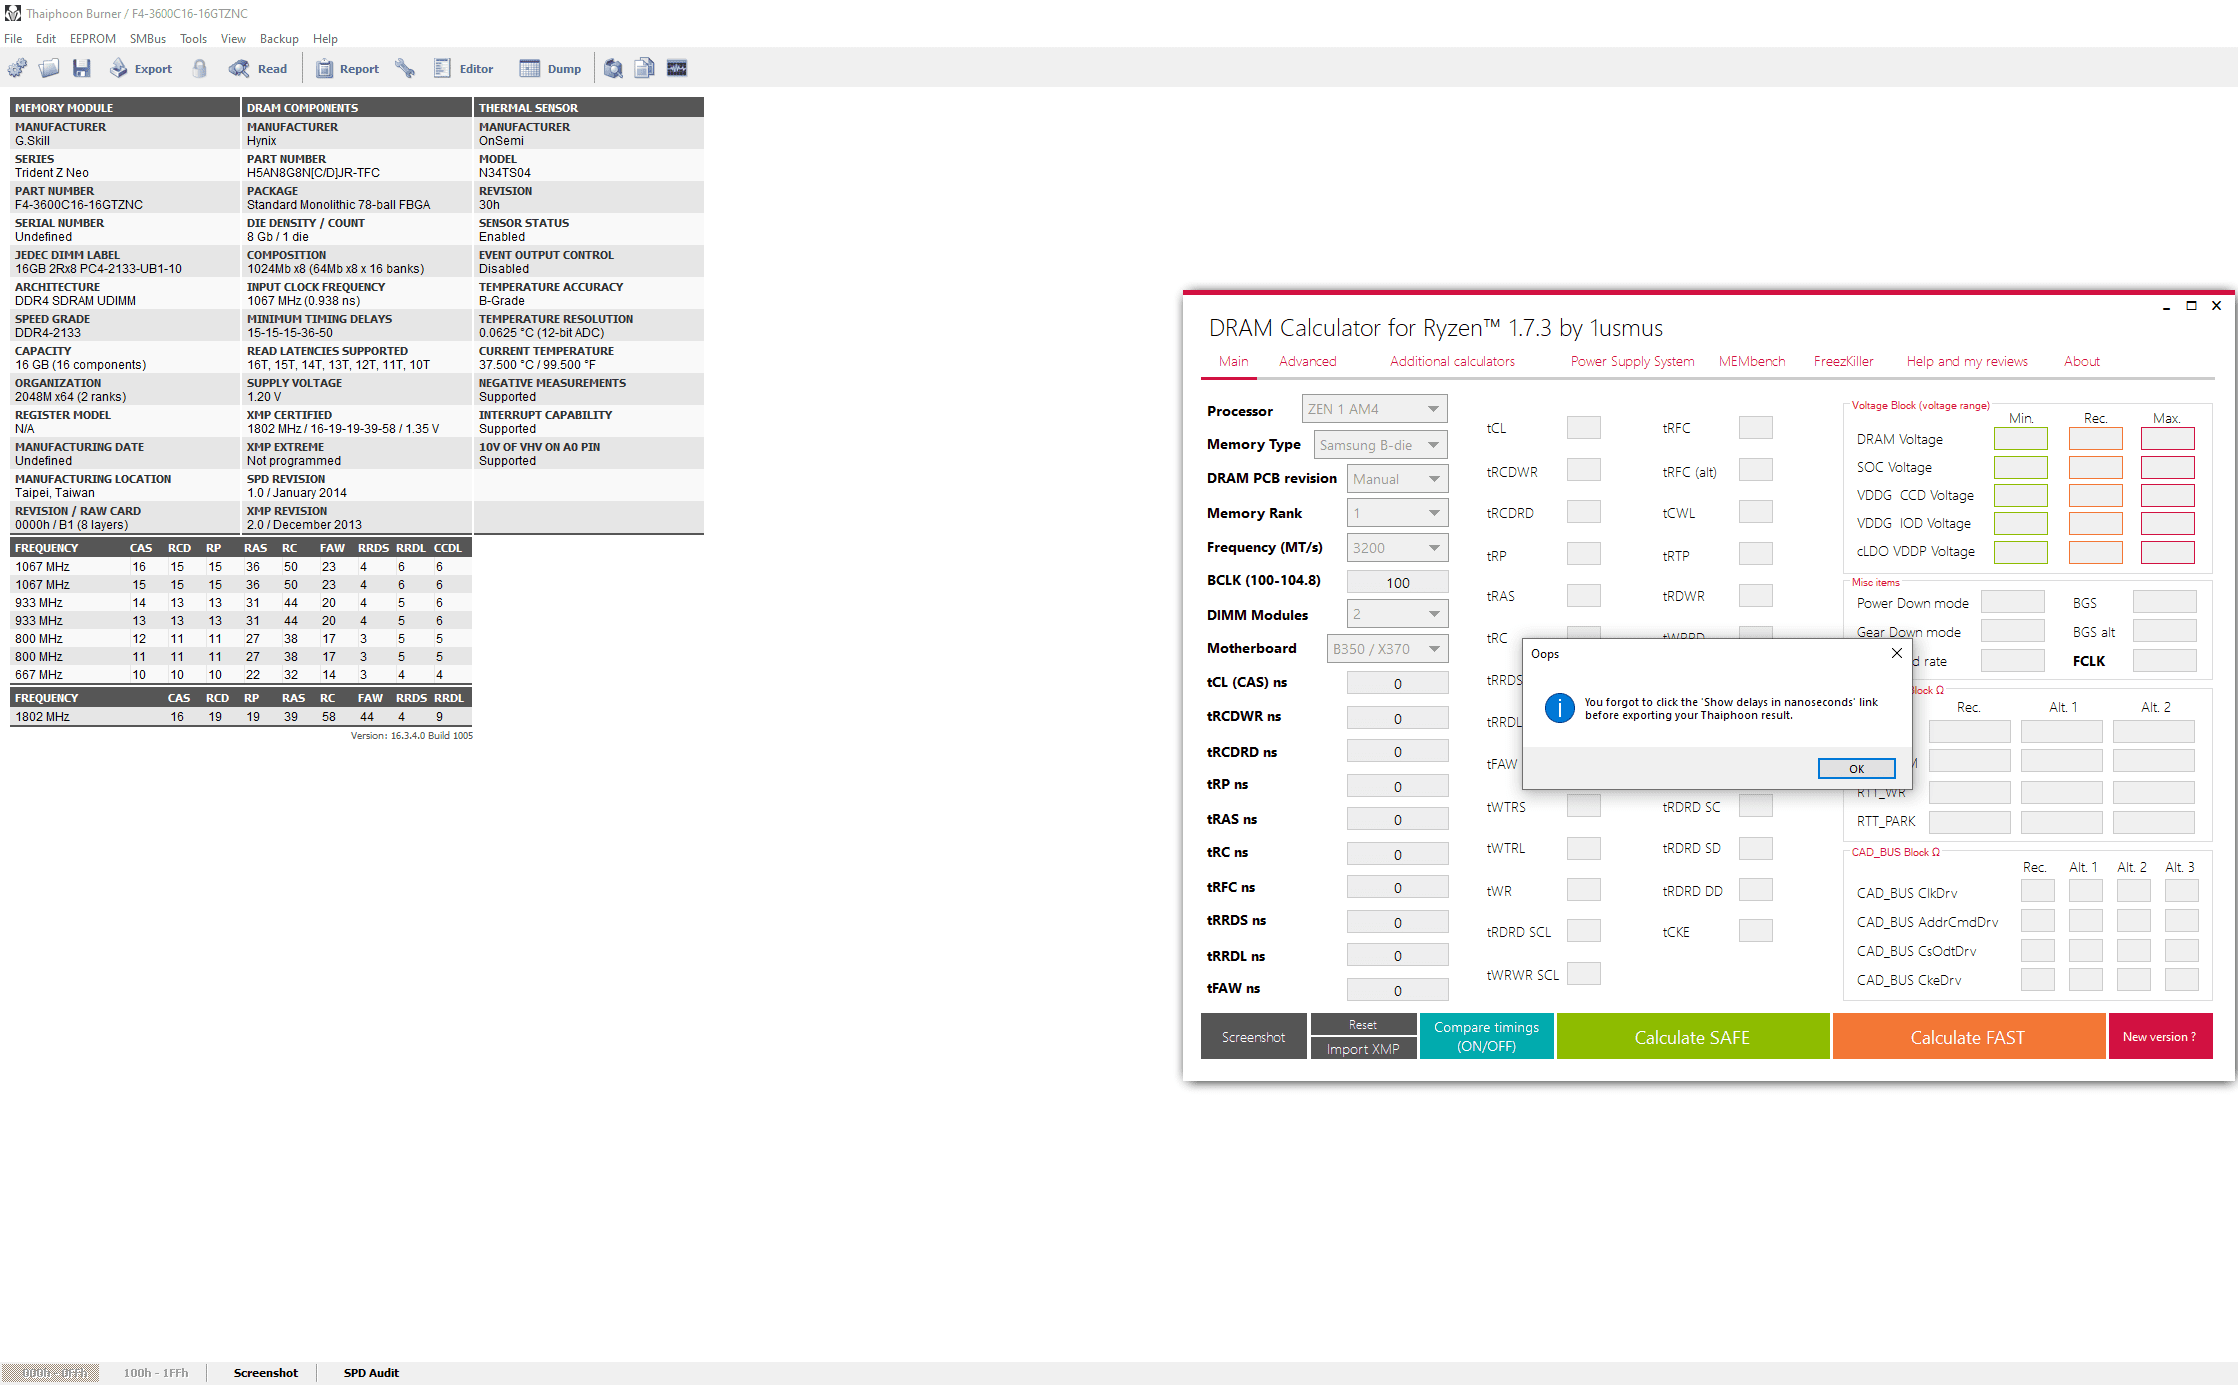Click the DRAM Voltage Max red field
2238x1385 pixels.
(x=2167, y=439)
